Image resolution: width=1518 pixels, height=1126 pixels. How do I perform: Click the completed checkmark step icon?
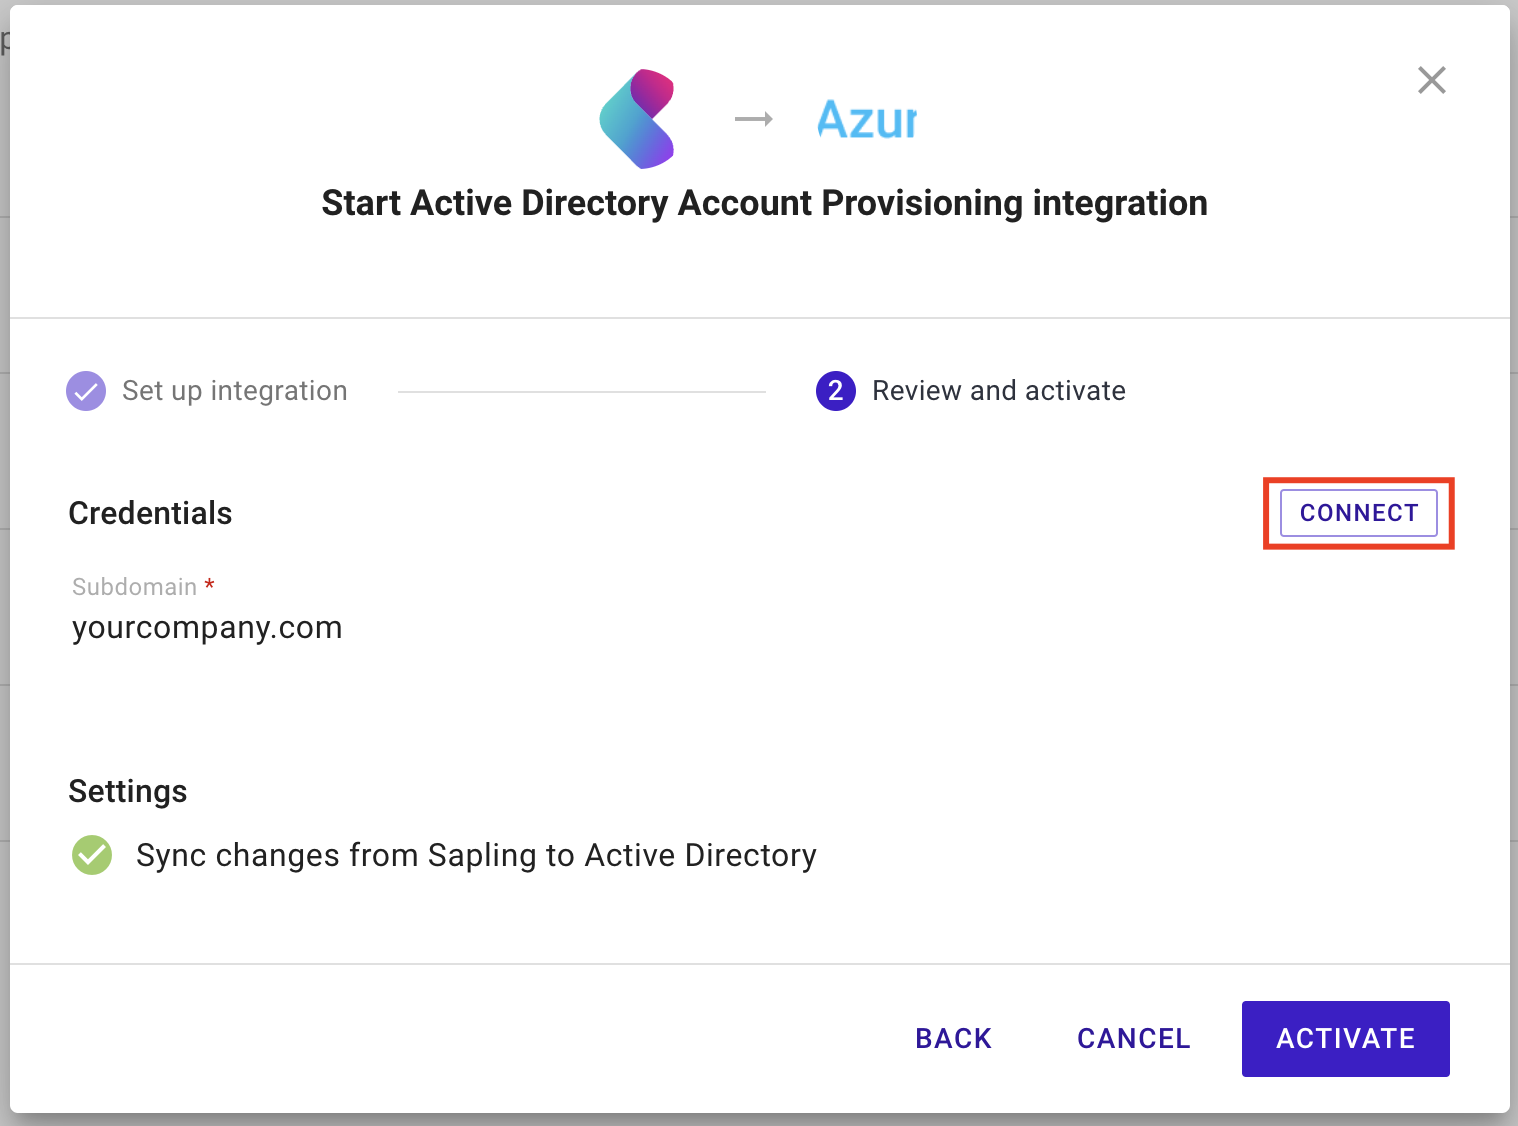point(86,391)
